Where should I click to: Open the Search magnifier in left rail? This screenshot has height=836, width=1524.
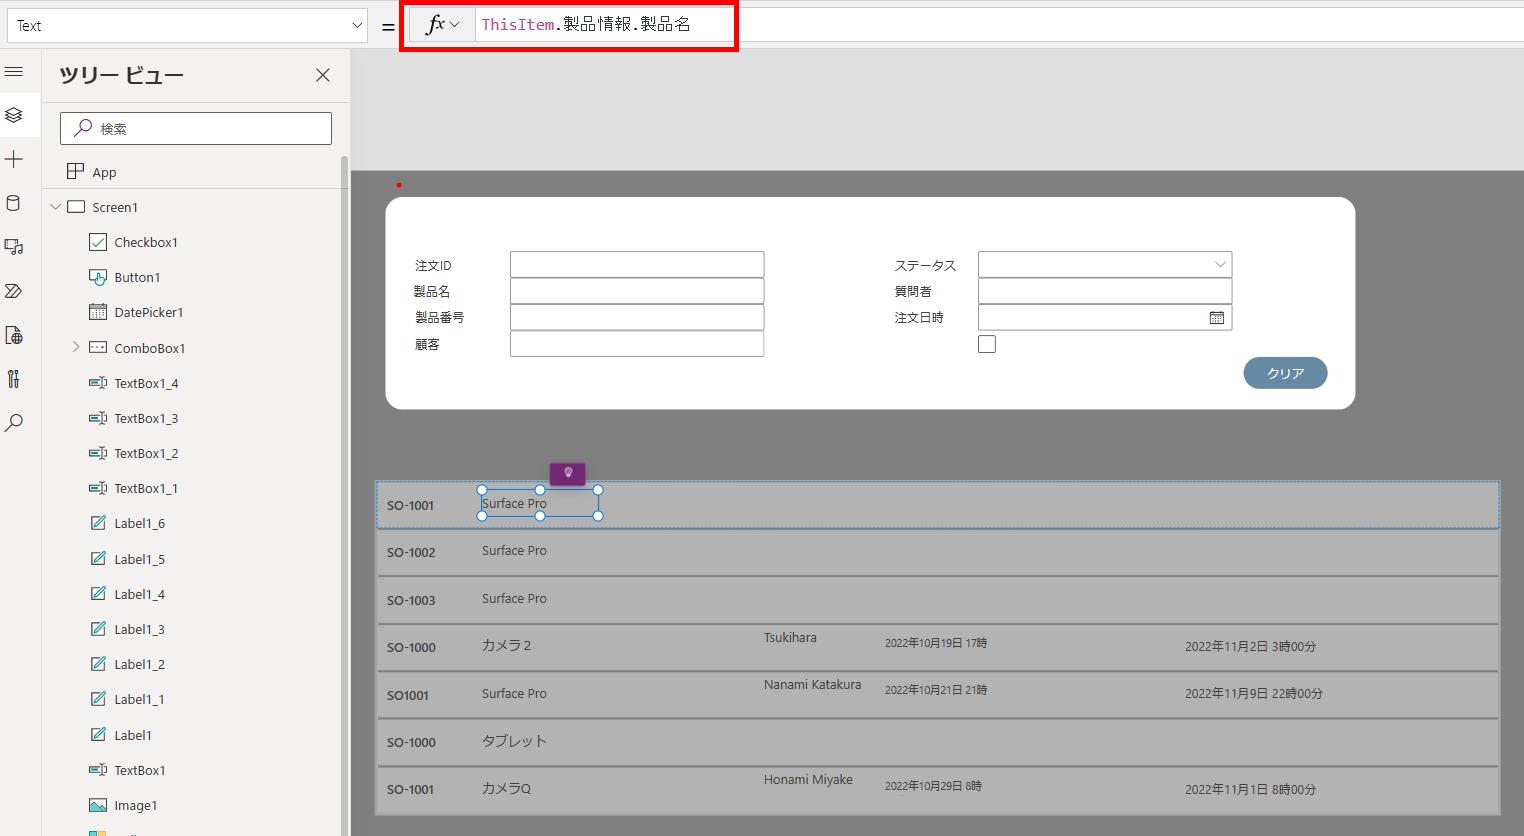pos(14,423)
